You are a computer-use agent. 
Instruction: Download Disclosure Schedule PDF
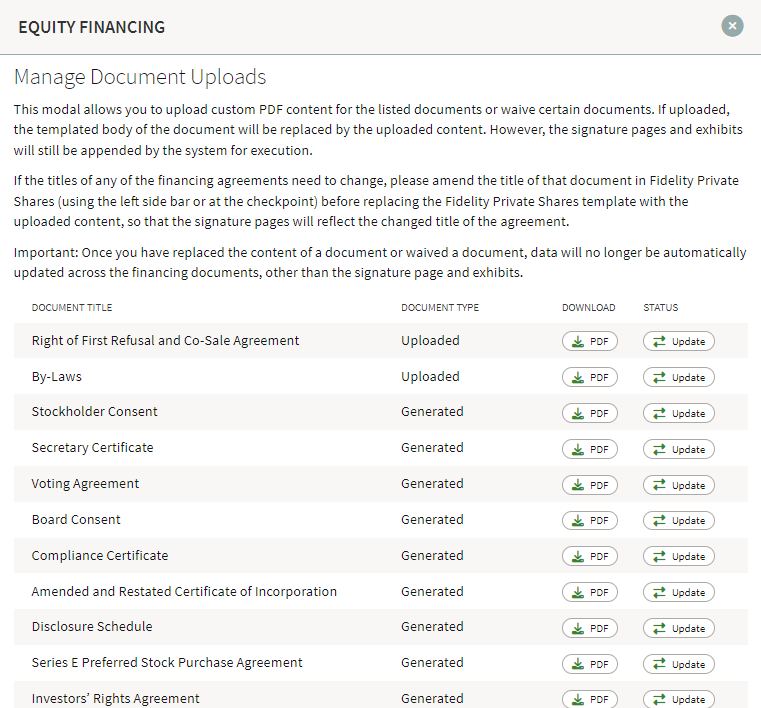click(x=590, y=628)
